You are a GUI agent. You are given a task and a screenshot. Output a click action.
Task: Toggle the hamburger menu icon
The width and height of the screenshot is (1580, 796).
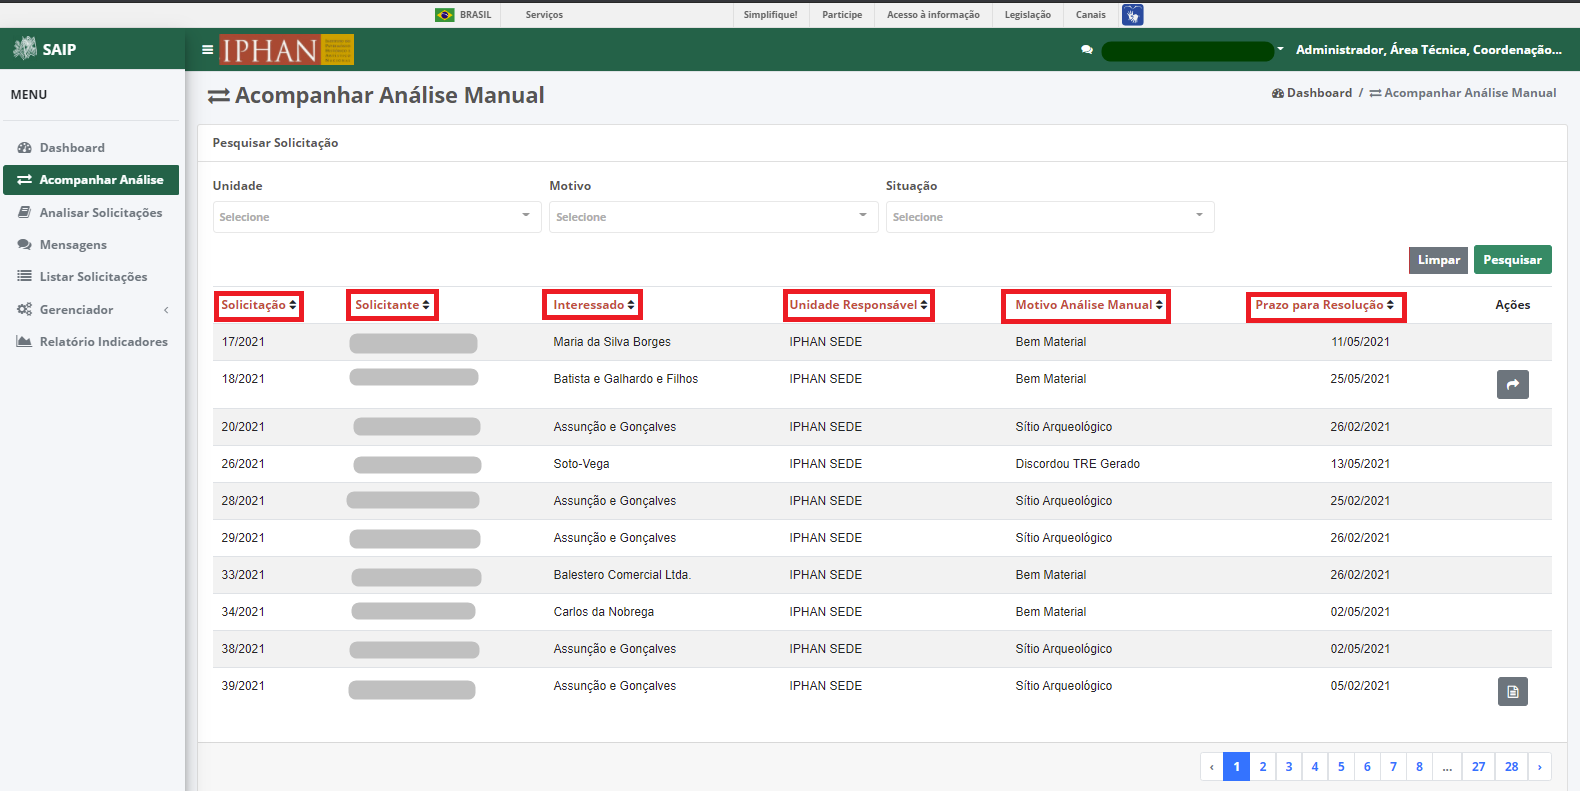pyautogui.click(x=207, y=49)
